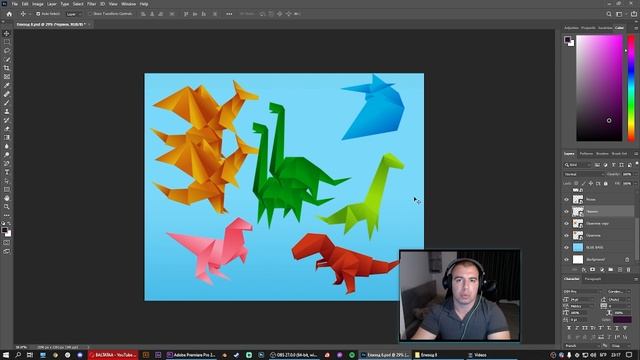Add a layer mask
640x360 pixels.
[x=593, y=270]
